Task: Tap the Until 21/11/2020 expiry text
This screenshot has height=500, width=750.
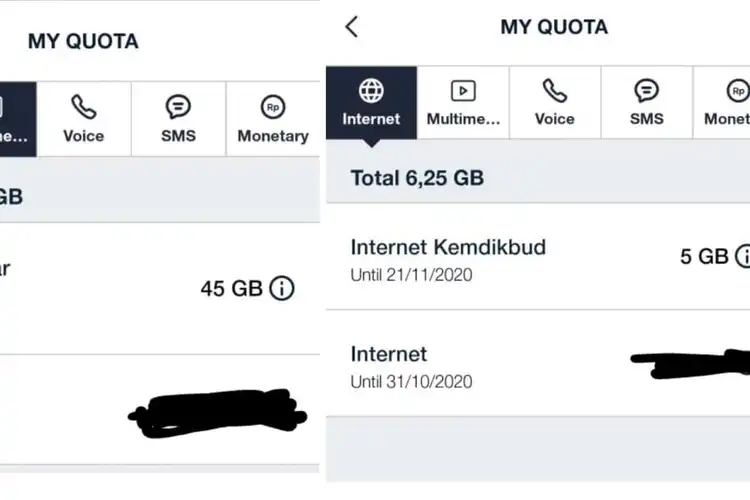Action: pyautogui.click(x=411, y=275)
